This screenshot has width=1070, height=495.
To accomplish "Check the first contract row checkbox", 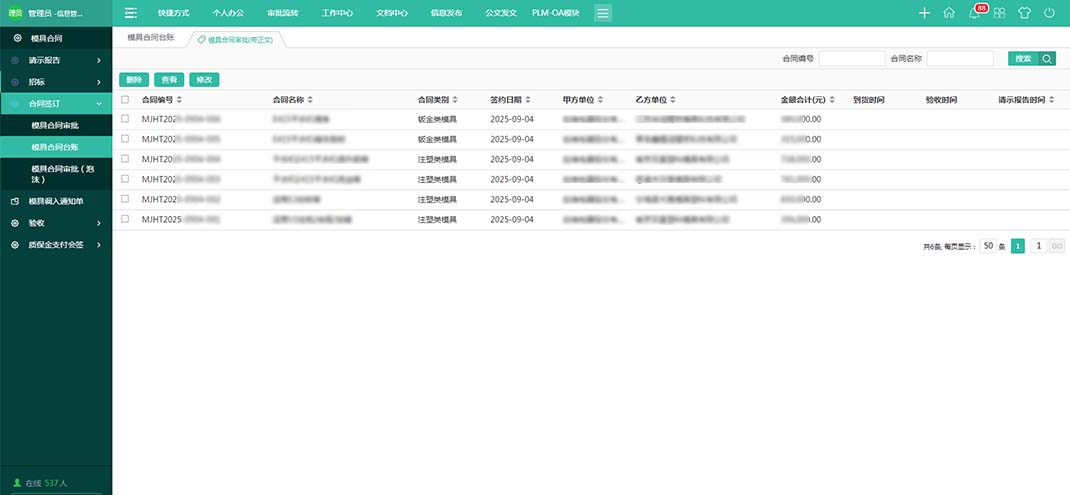I will click(x=125, y=119).
